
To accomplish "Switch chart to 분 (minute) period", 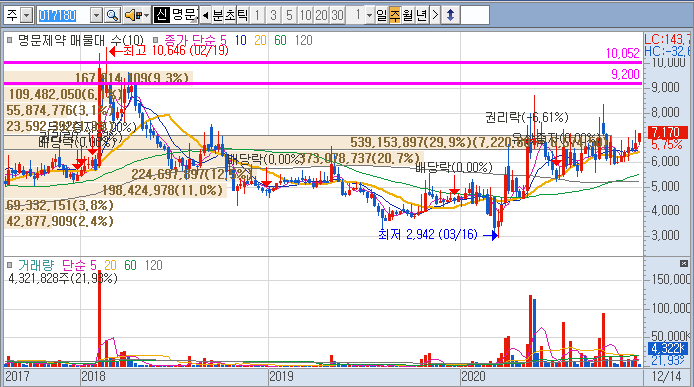I will tap(218, 15).
